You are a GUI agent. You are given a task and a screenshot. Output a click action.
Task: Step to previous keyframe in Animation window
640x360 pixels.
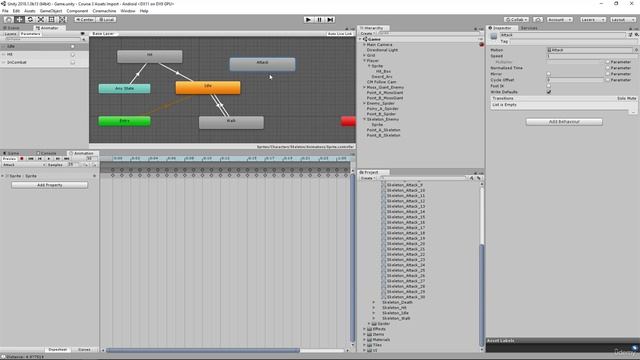tap(40, 159)
